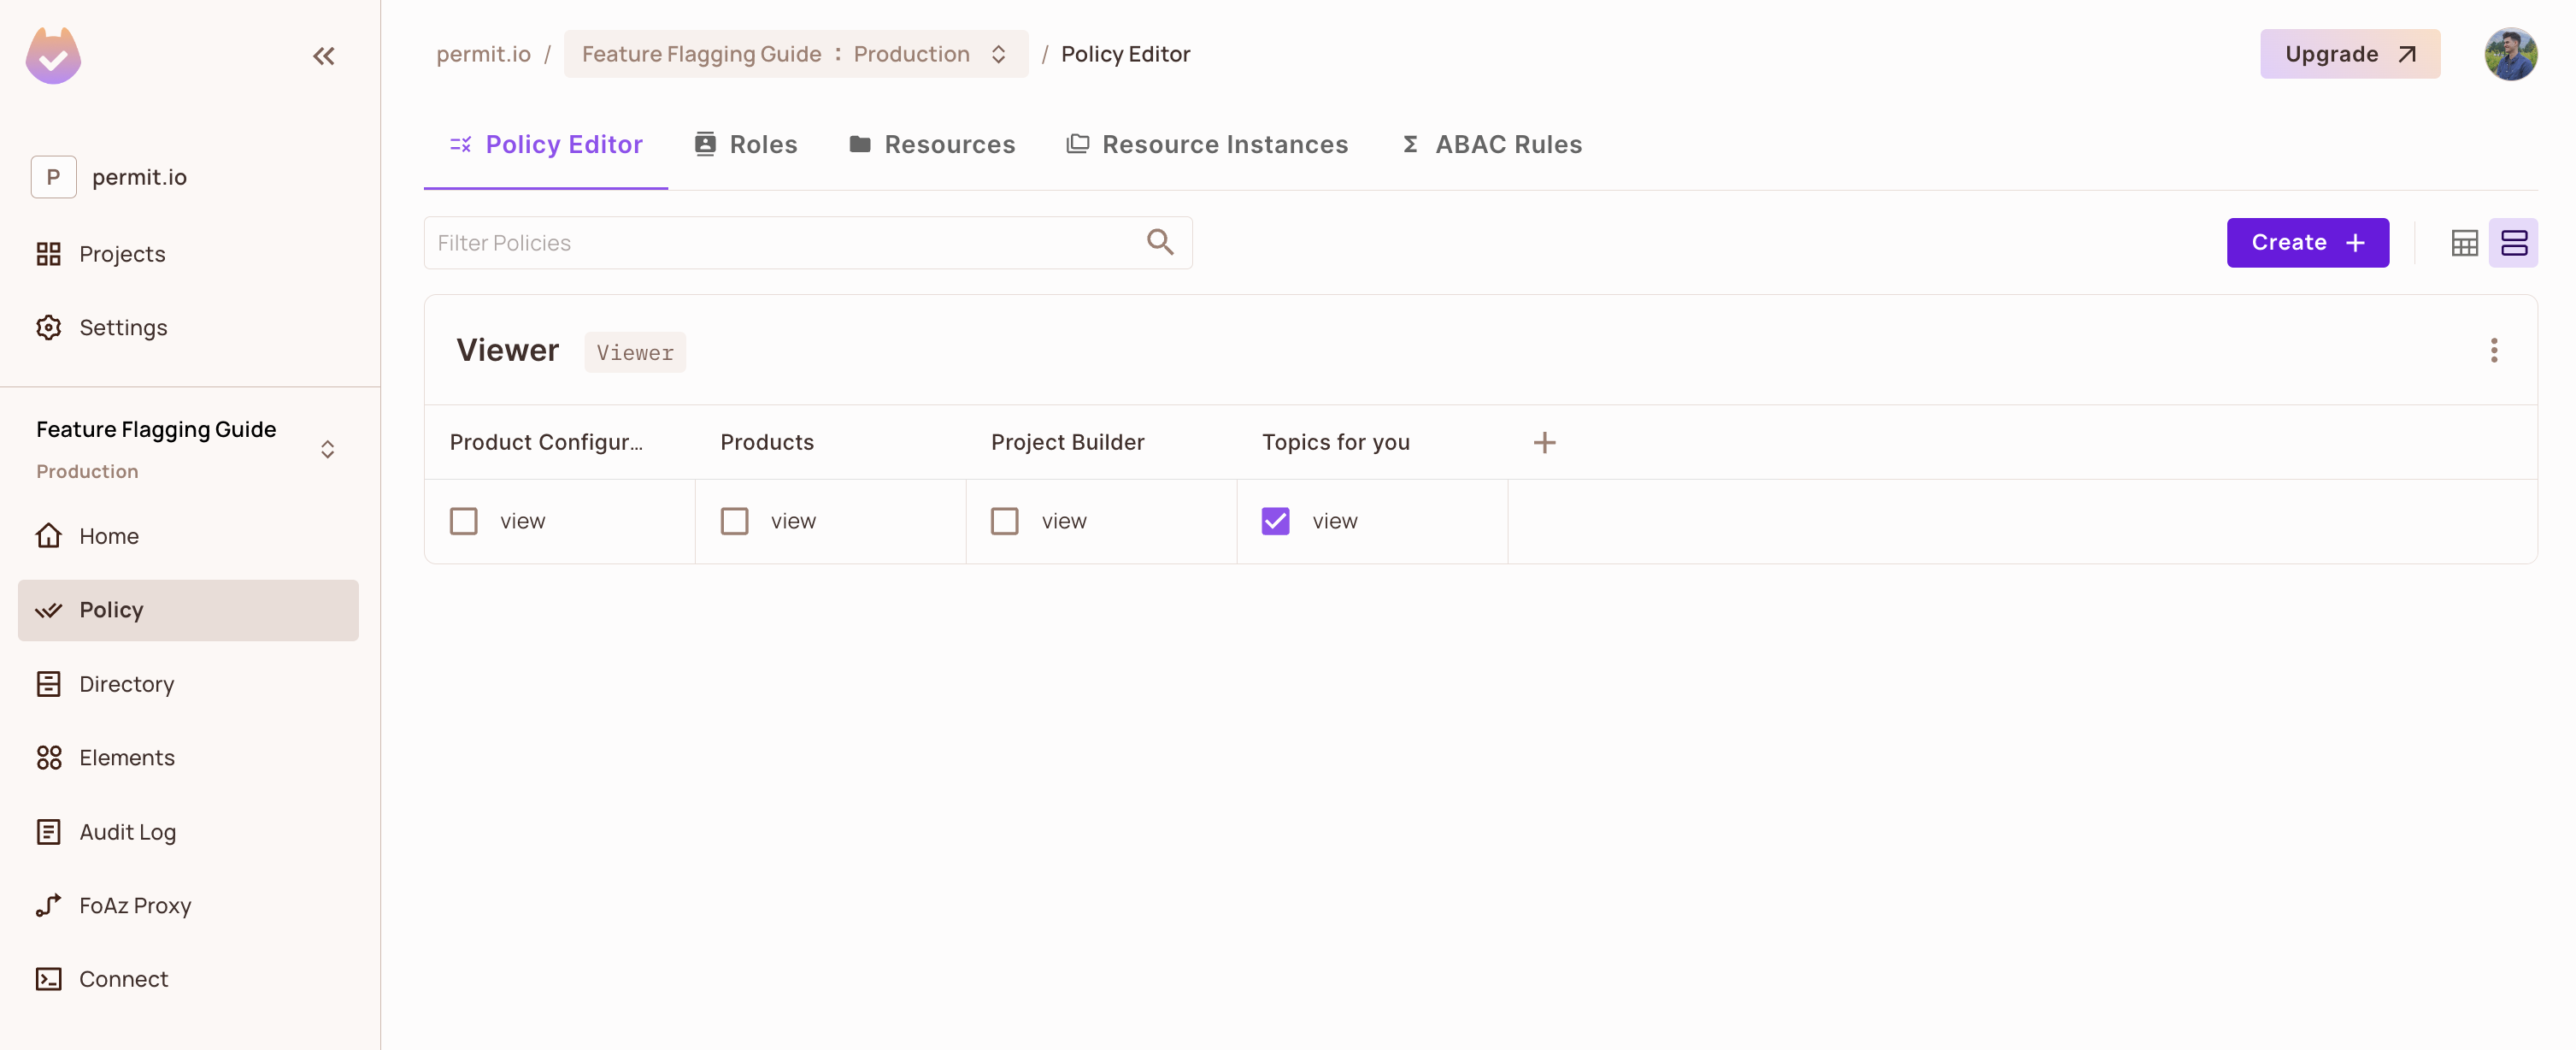Select the FoAz Proxy sidebar icon
The width and height of the screenshot is (2576, 1050).
click(50, 905)
